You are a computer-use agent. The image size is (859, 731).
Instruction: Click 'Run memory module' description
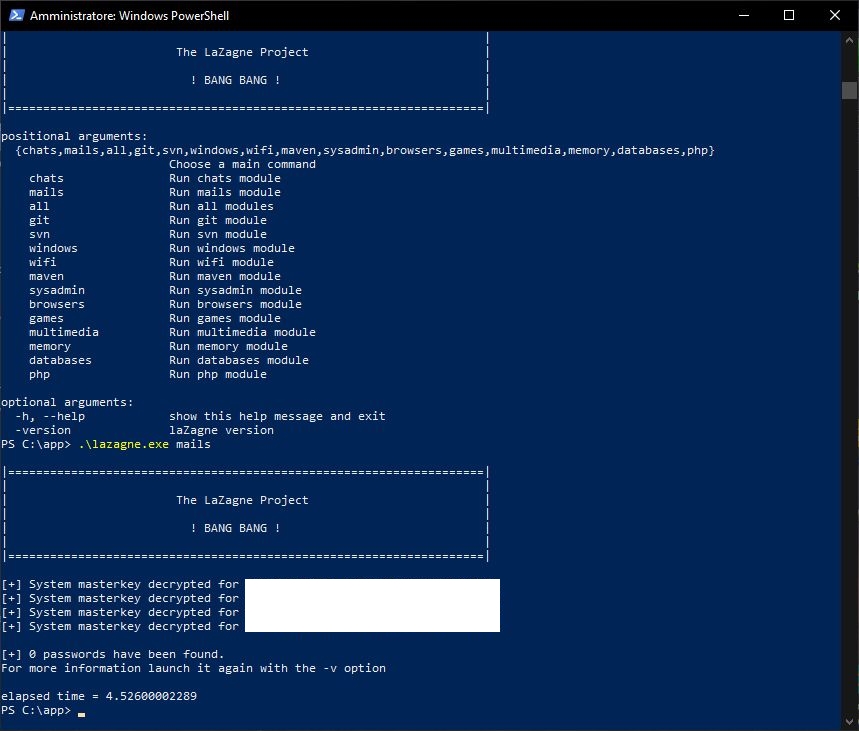point(228,346)
